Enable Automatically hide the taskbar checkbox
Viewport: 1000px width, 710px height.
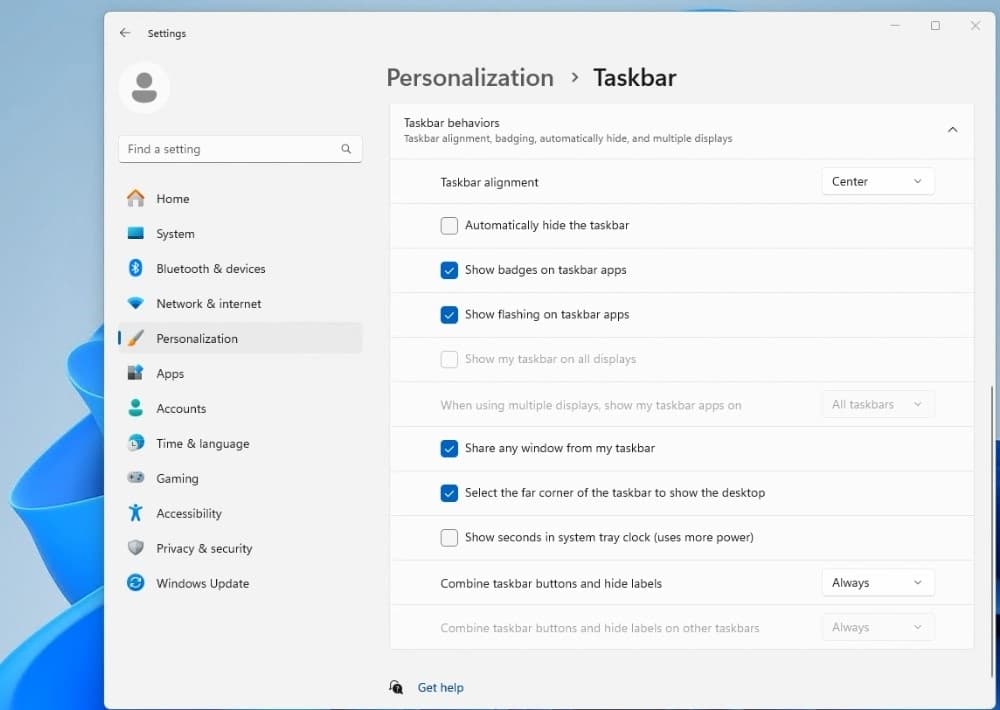coord(449,226)
